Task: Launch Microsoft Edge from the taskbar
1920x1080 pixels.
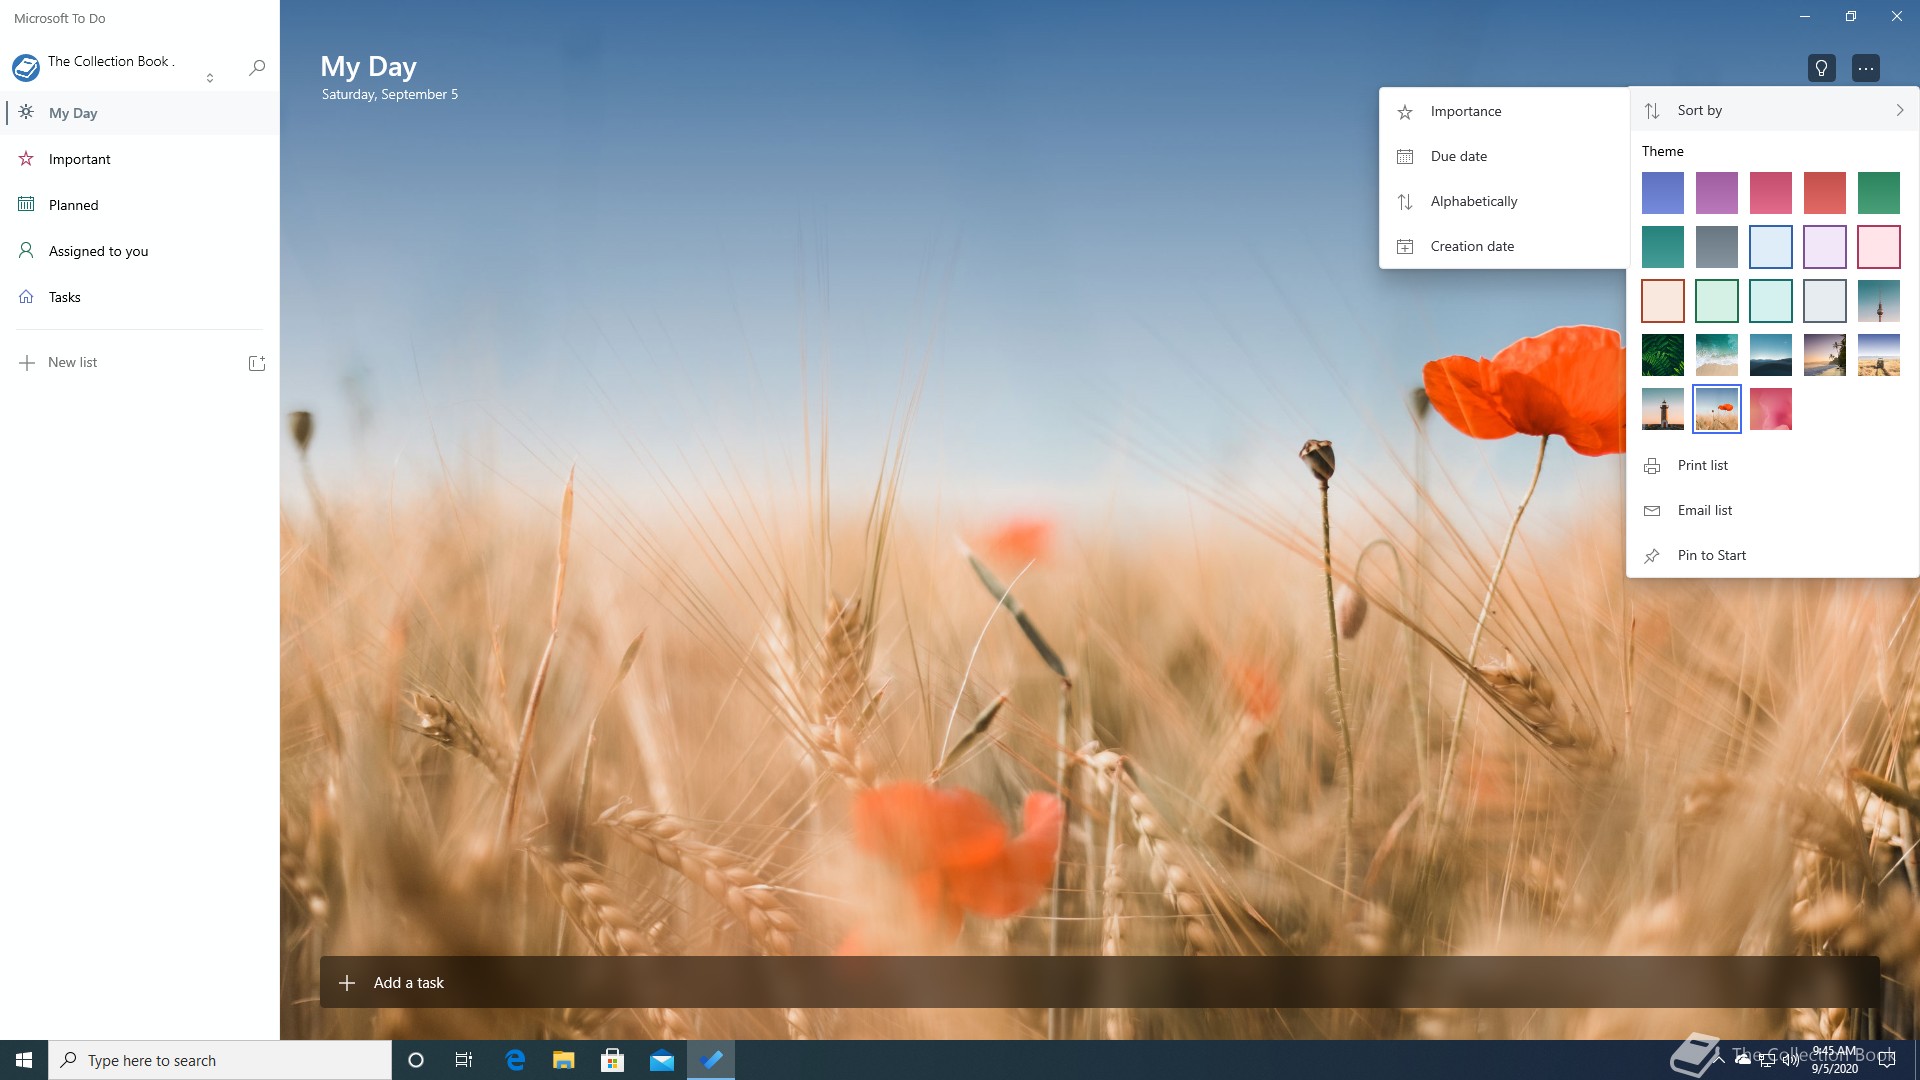Action: pos(515,1060)
